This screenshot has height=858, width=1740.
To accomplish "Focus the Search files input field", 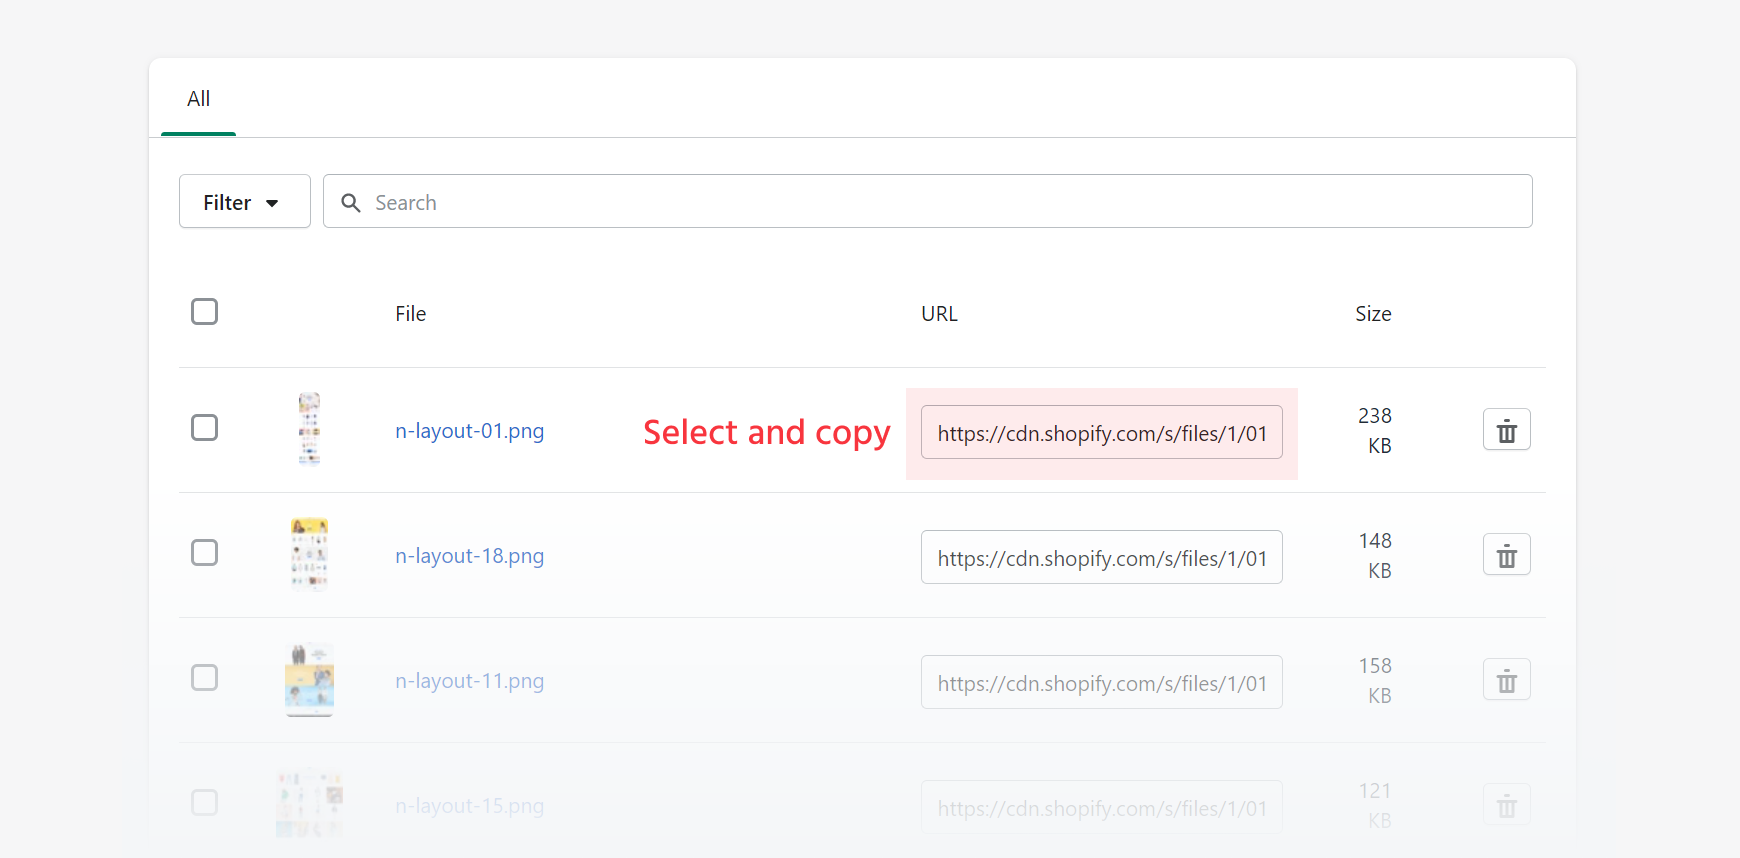I will 940,202.
